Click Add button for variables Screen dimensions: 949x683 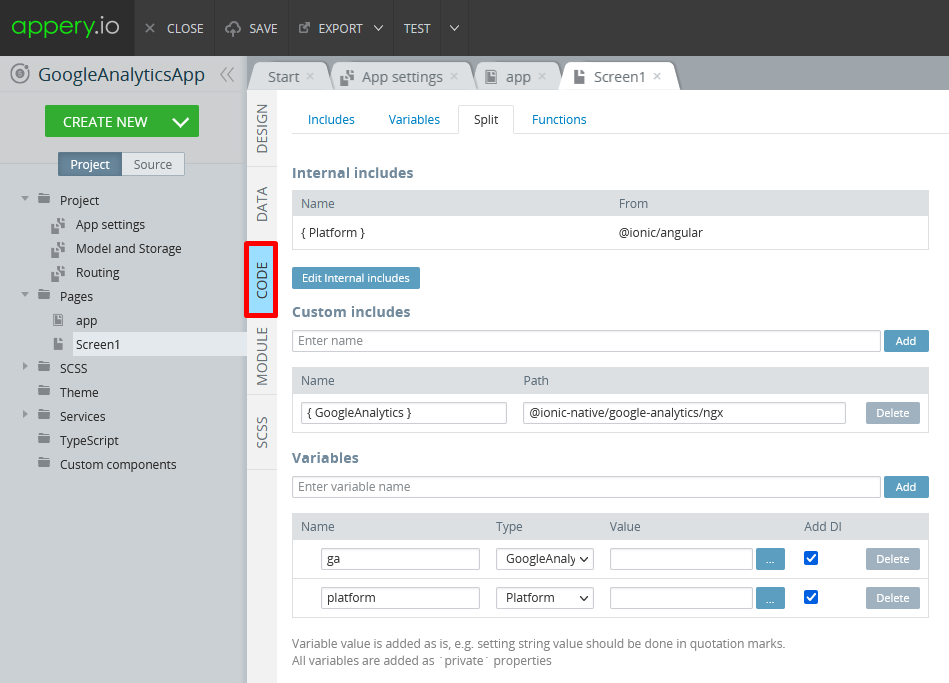coord(906,487)
